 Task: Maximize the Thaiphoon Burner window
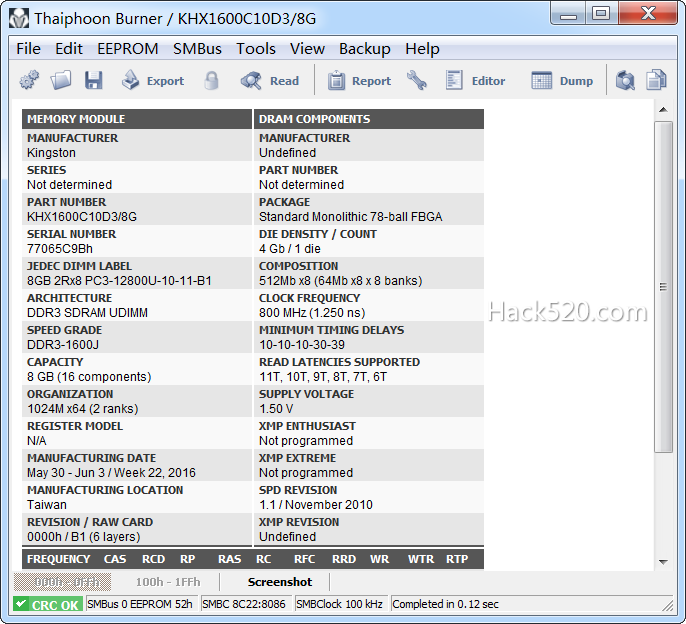602,15
